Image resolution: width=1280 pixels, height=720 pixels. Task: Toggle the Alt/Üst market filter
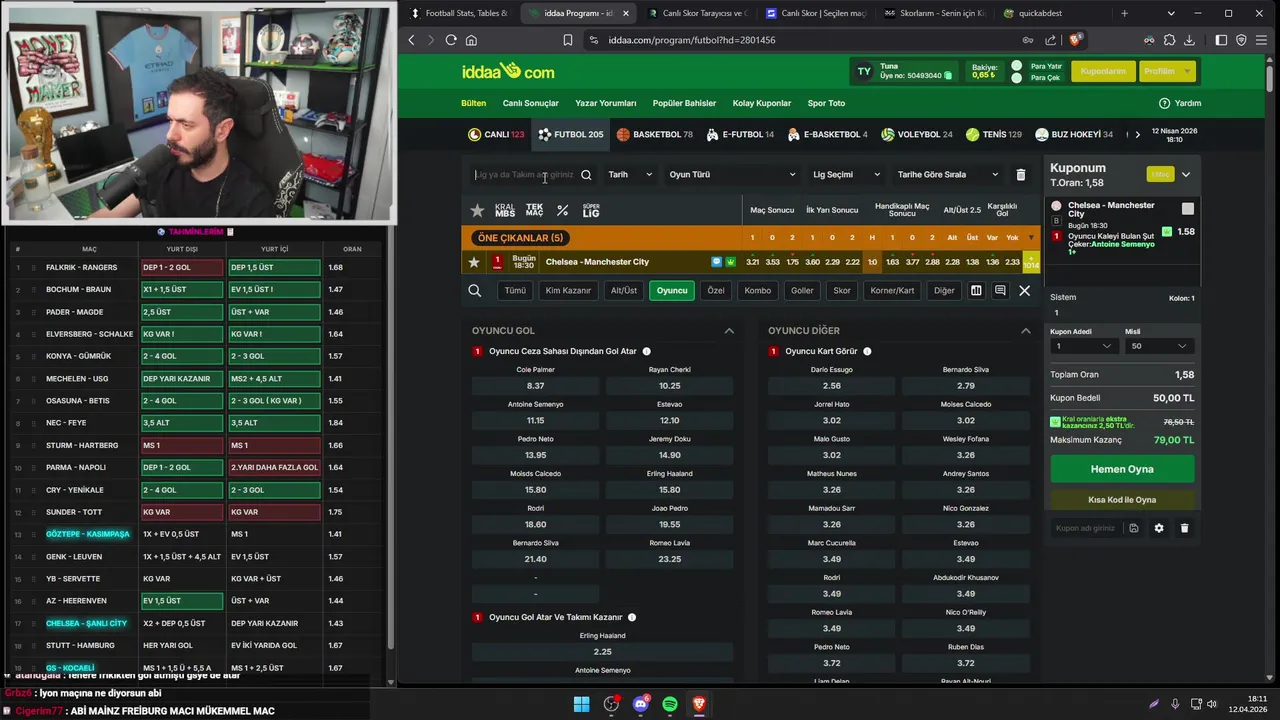click(x=624, y=291)
